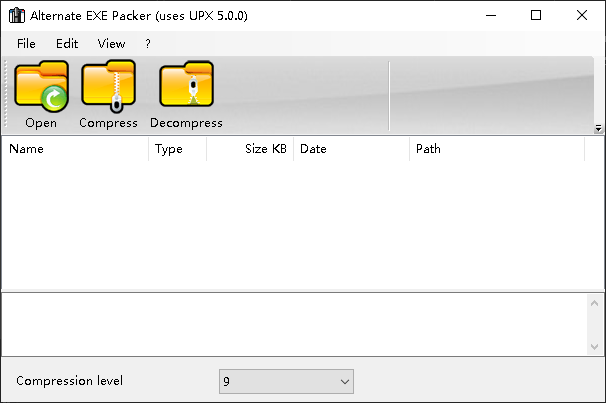
Task: Open the Compression level dropdown
Action: point(286,381)
